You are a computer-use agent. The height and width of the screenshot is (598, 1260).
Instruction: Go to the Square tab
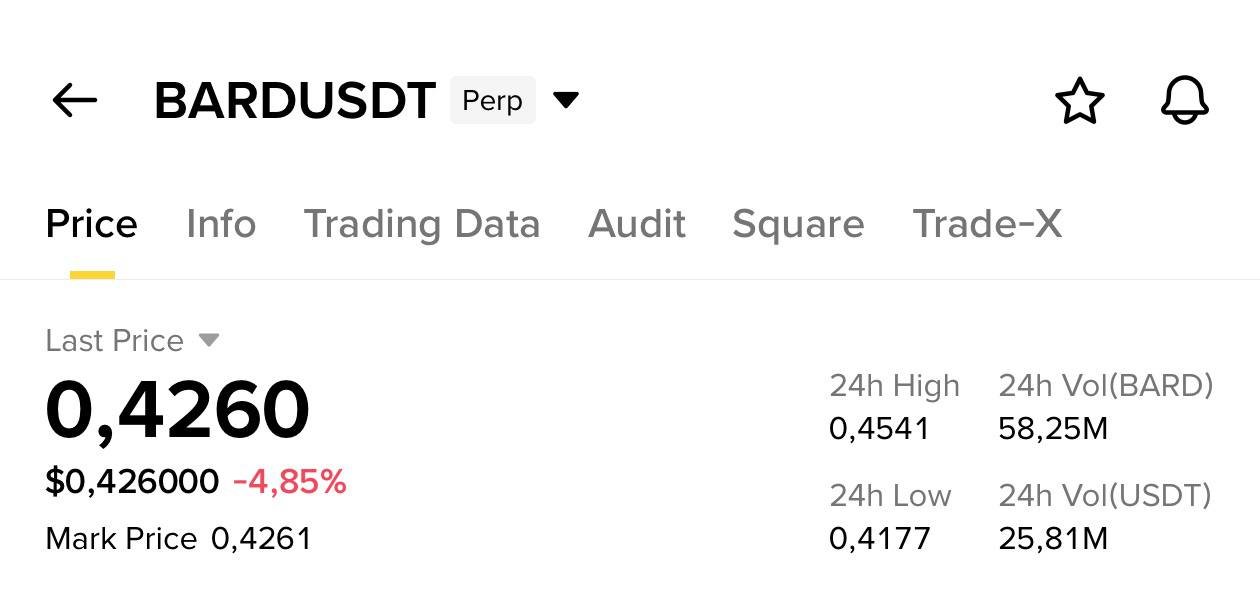point(798,224)
